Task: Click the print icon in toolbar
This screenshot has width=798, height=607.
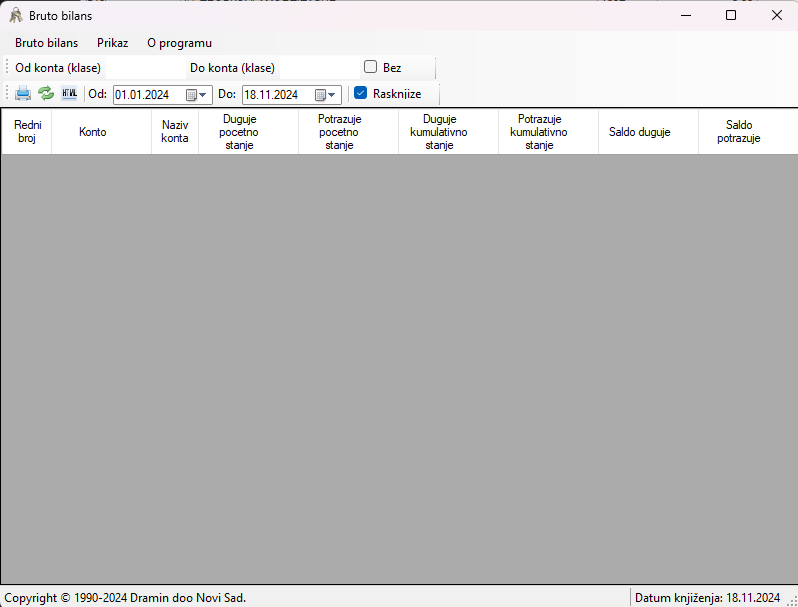Action: click(23, 94)
